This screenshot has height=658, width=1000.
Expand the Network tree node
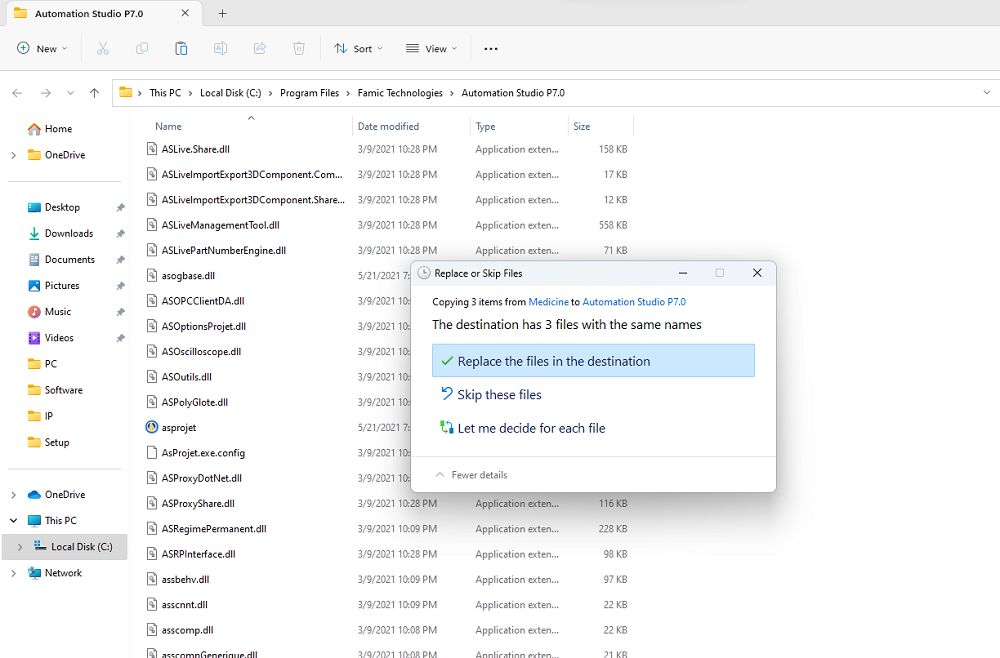13,573
